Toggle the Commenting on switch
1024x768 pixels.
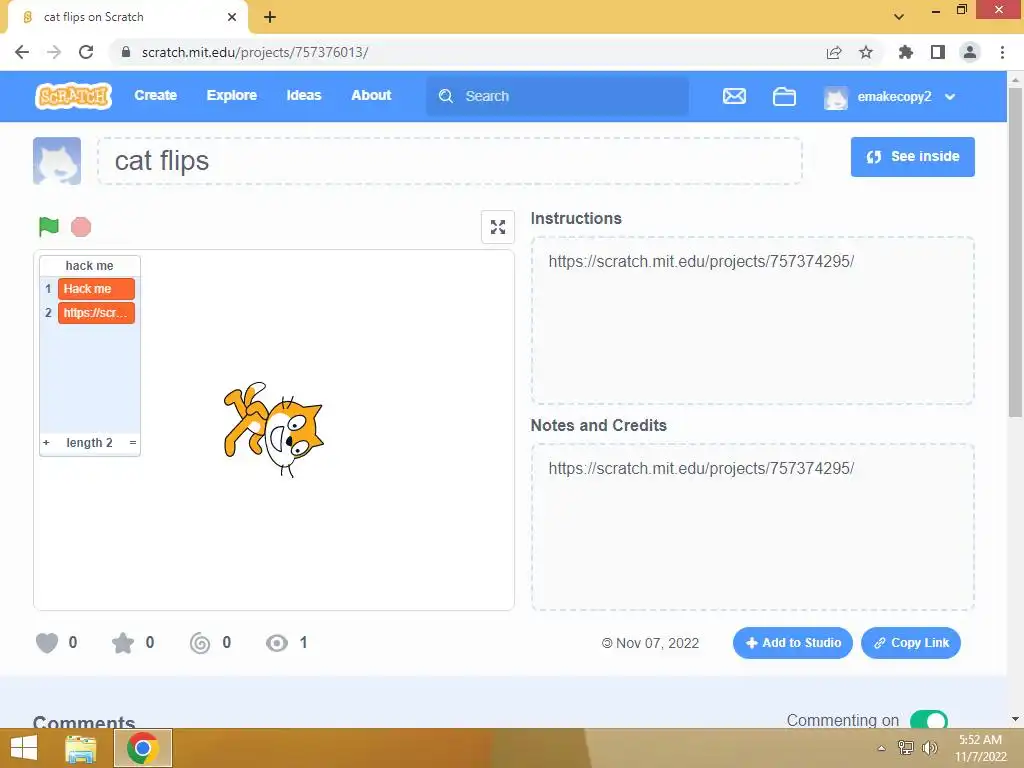(x=929, y=720)
